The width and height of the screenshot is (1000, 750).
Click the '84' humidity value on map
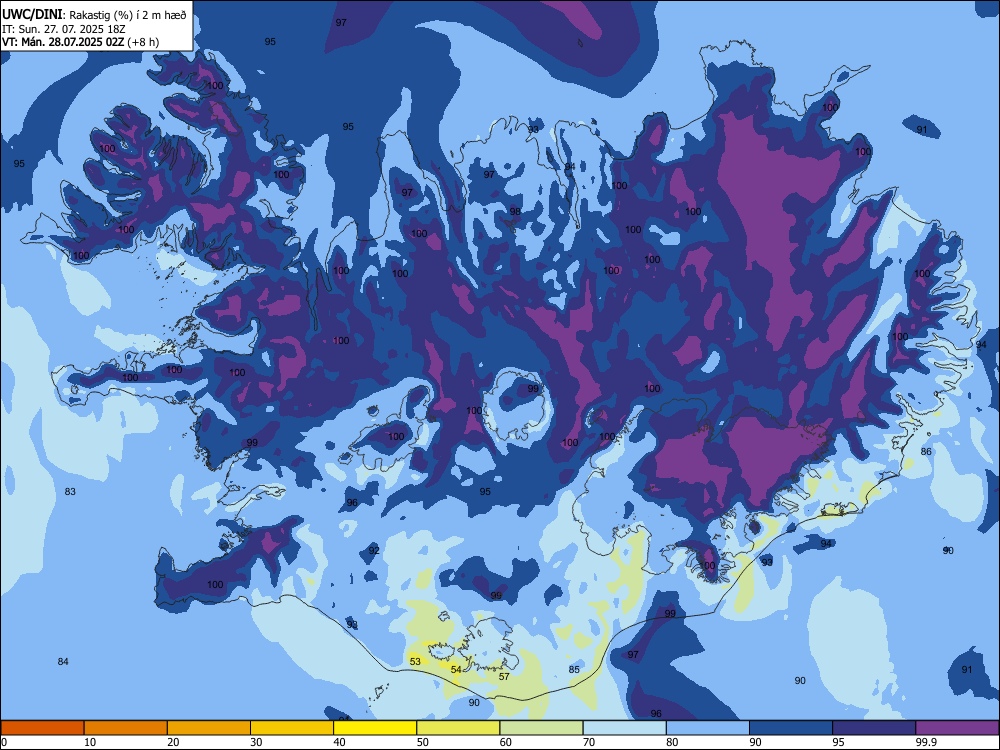pyautogui.click(x=62, y=662)
